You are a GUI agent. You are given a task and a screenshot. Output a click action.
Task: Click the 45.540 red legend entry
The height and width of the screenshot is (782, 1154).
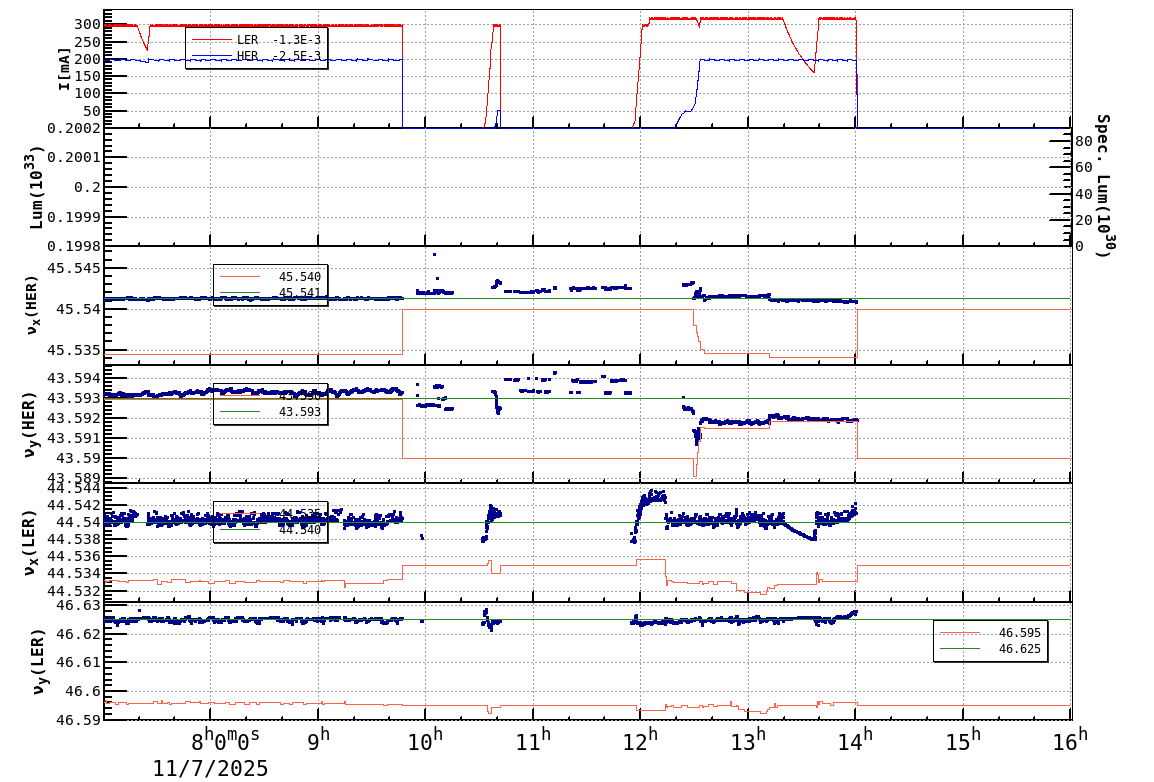coord(270,277)
